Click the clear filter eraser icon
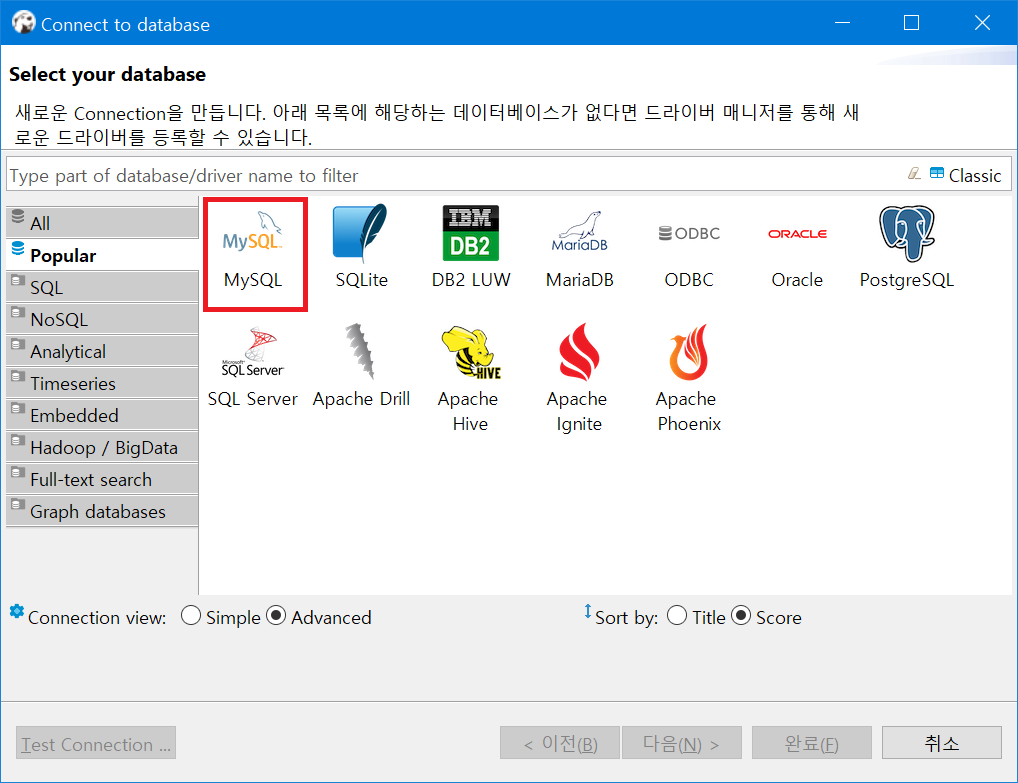Viewport: 1018px width, 783px height. 913,174
